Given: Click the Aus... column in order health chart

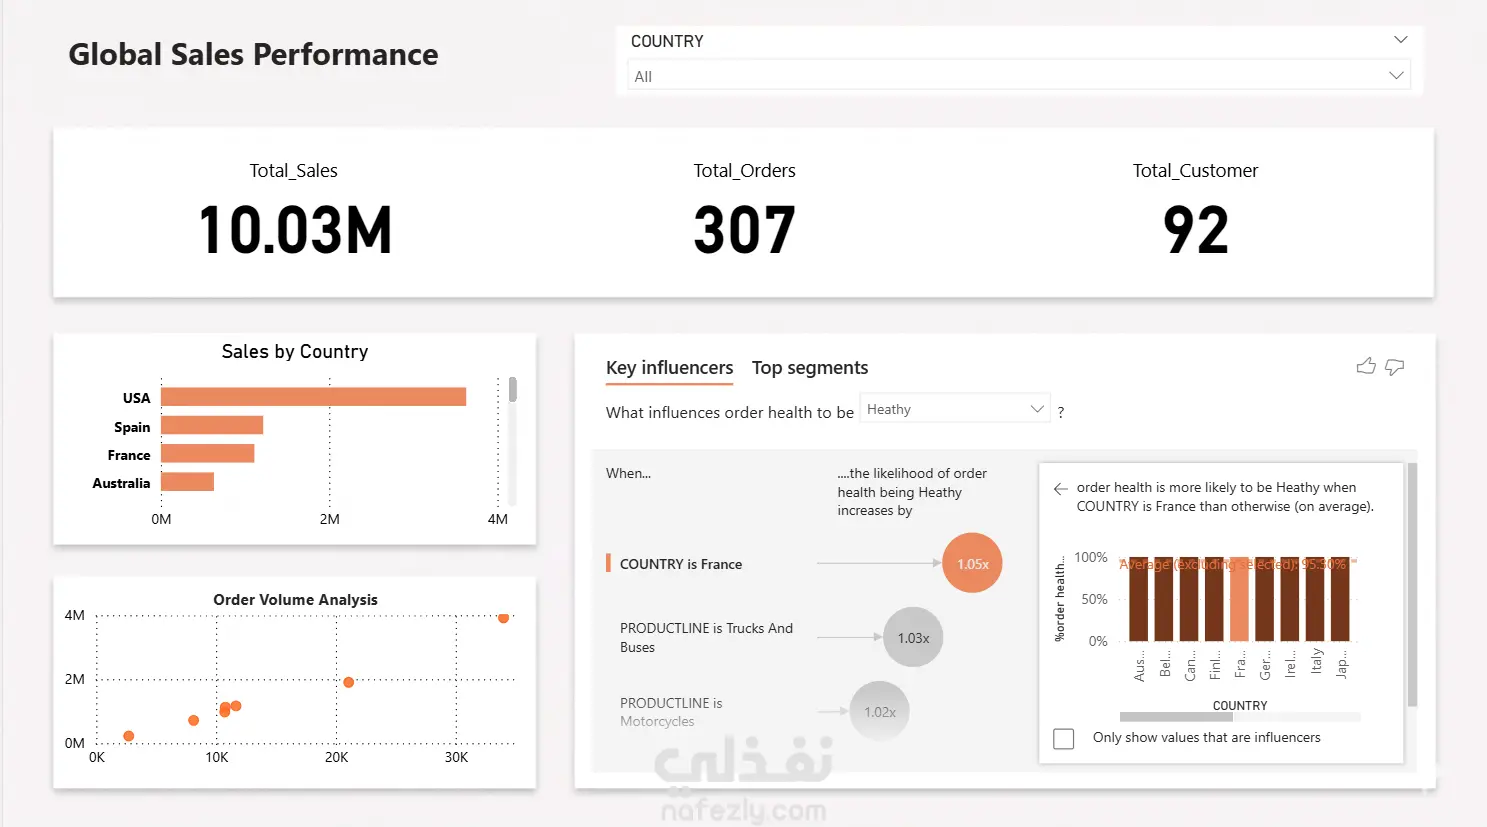Looking at the screenshot, I should tap(1138, 599).
